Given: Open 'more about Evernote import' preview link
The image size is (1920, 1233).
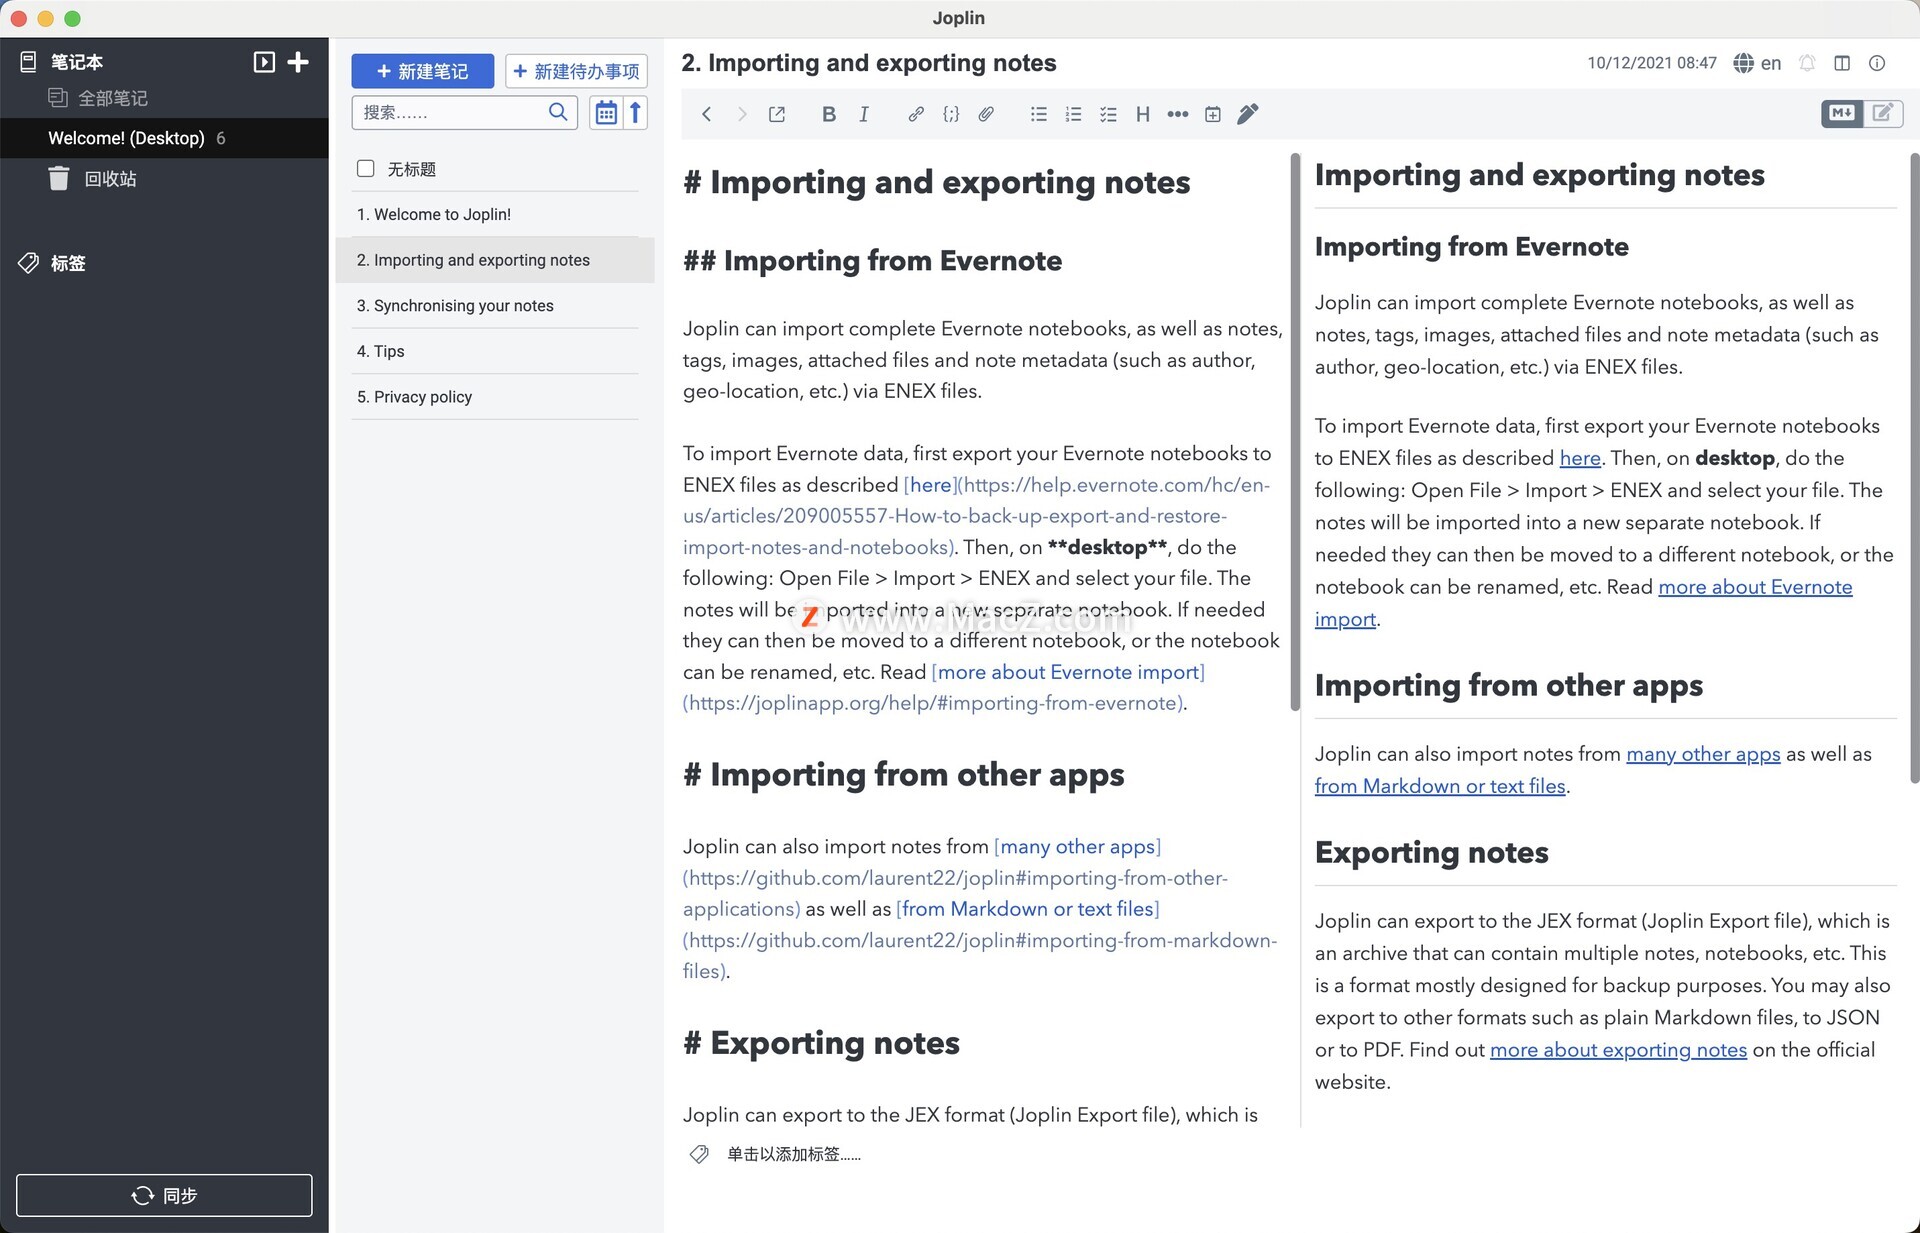Looking at the screenshot, I should tap(1755, 587).
